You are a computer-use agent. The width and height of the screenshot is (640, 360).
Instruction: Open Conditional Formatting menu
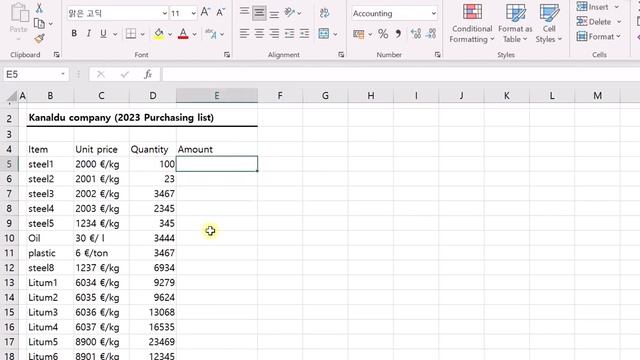(472, 23)
